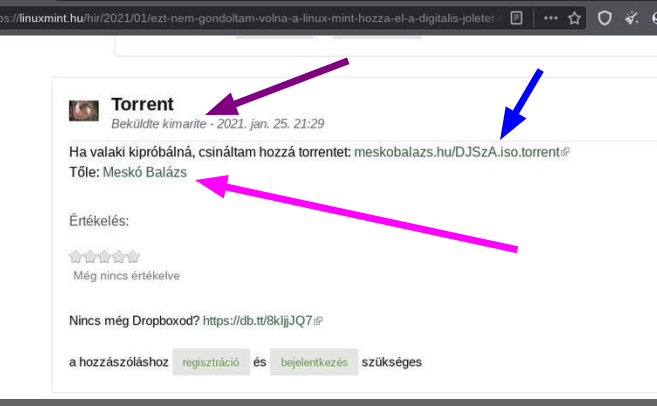Rate the comment five stars
The image size is (657, 406).
click(133, 257)
